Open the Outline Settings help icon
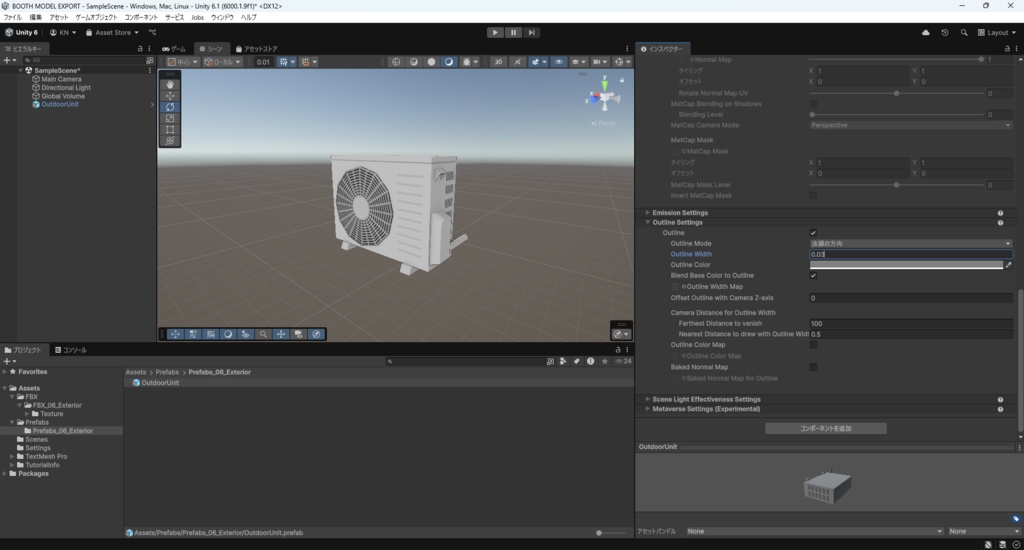 (x=1000, y=223)
